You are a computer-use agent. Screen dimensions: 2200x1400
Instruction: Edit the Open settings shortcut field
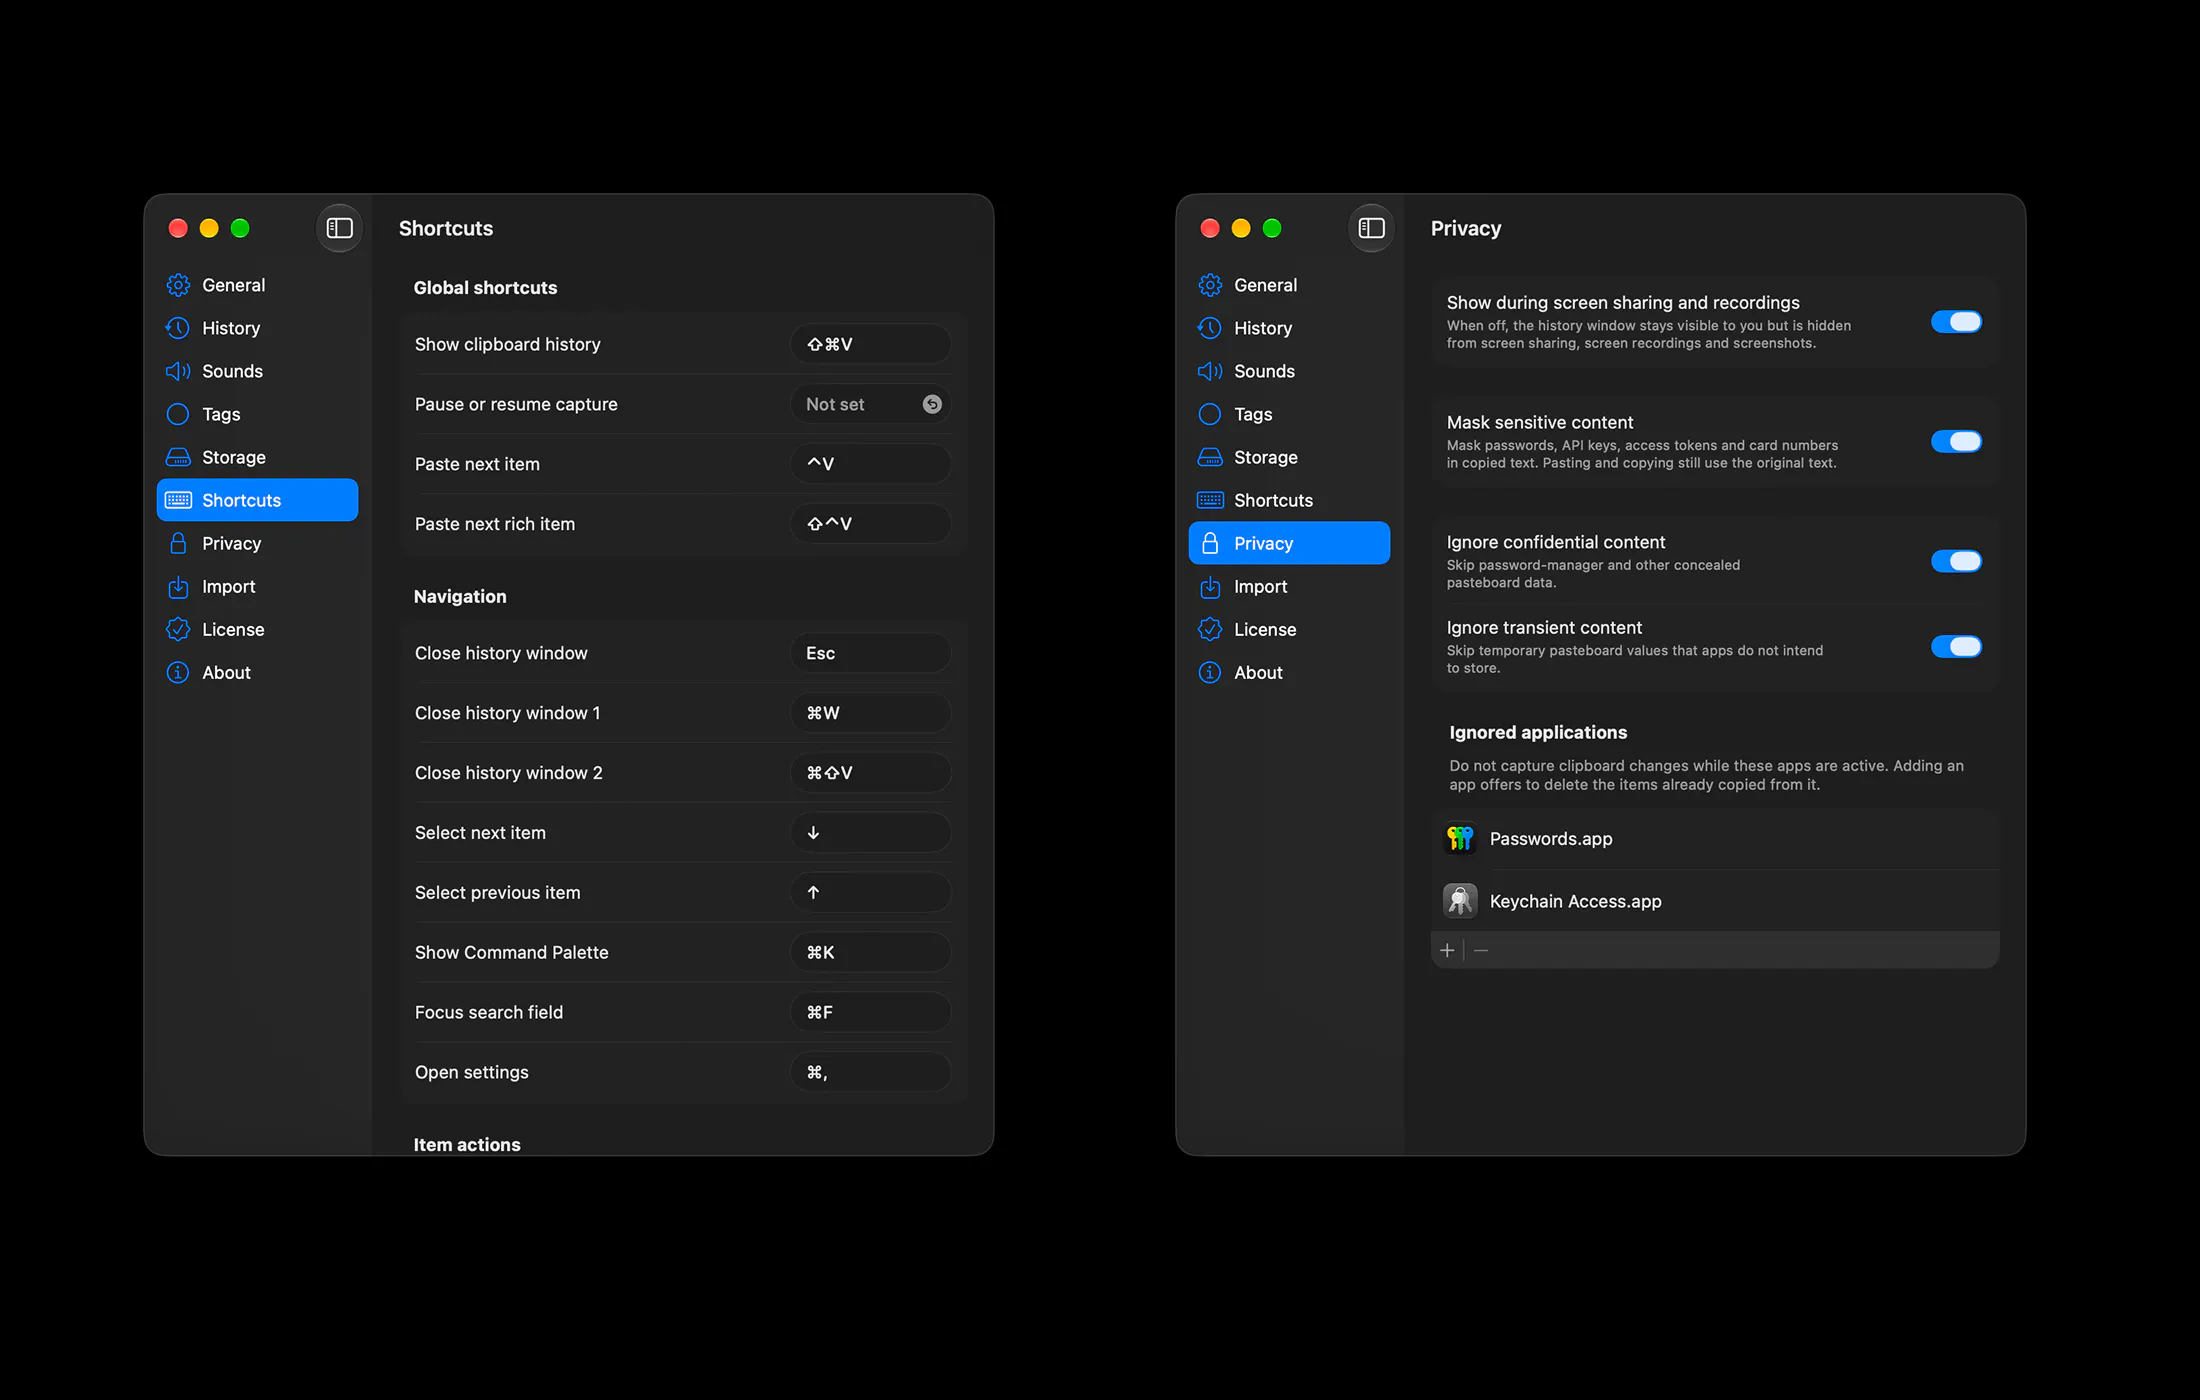870,1072
